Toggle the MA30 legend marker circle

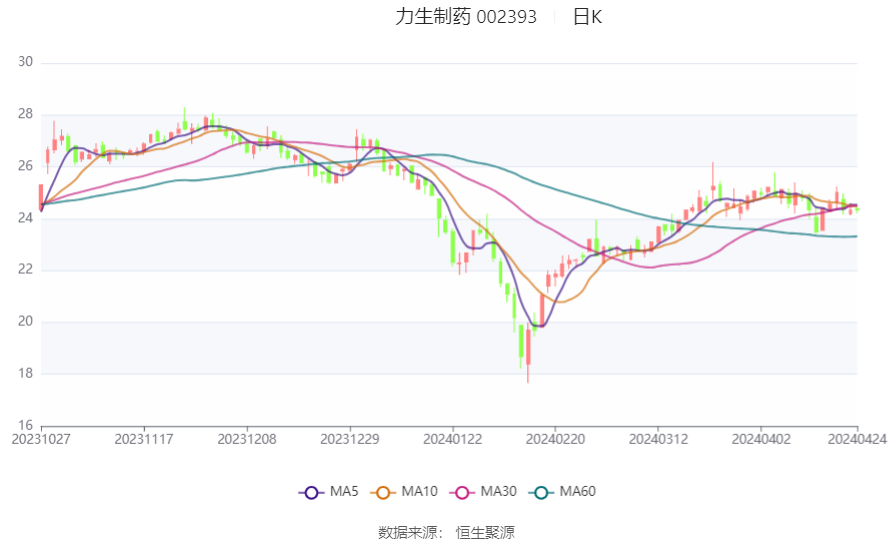pyautogui.click(x=462, y=492)
